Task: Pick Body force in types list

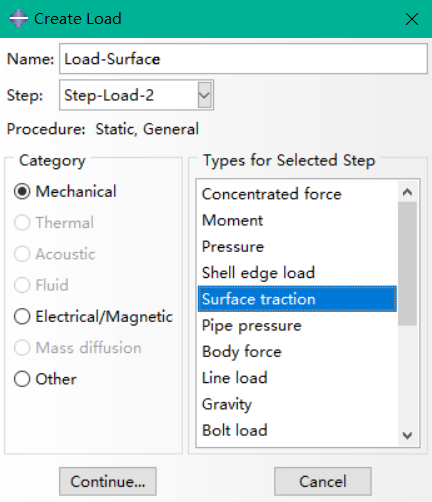Action: (x=297, y=352)
